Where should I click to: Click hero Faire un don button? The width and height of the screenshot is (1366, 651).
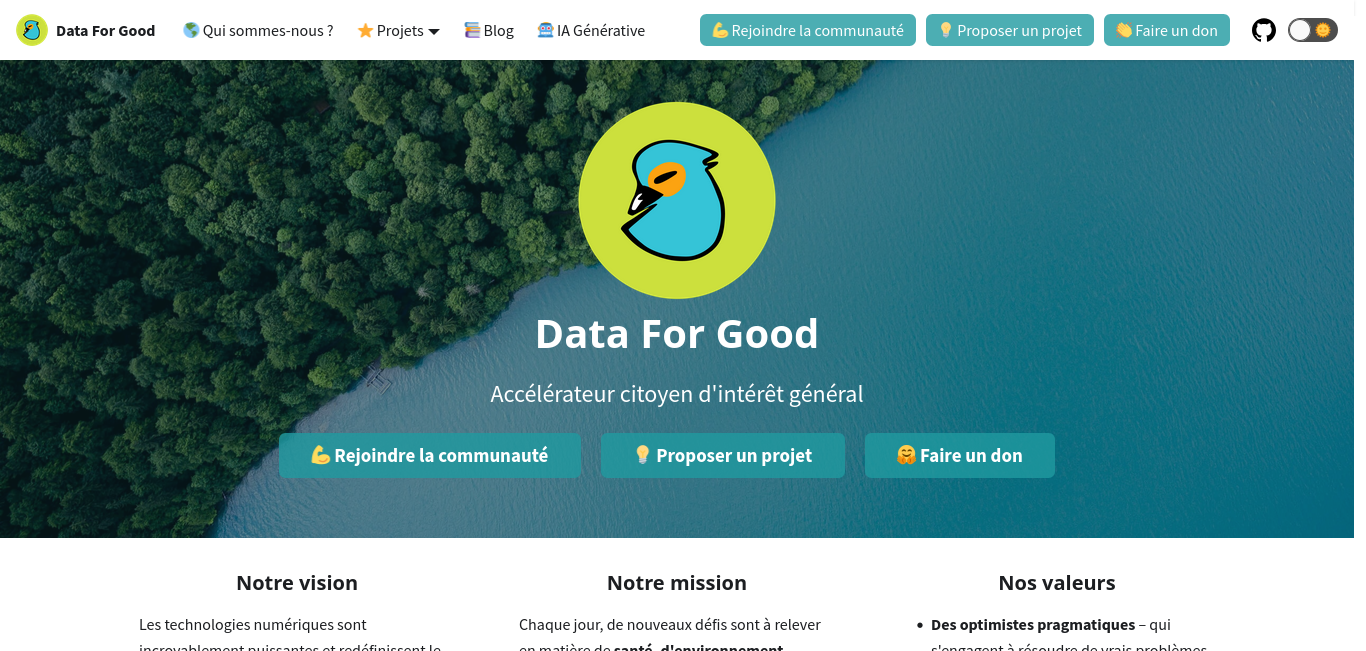[960, 455]
